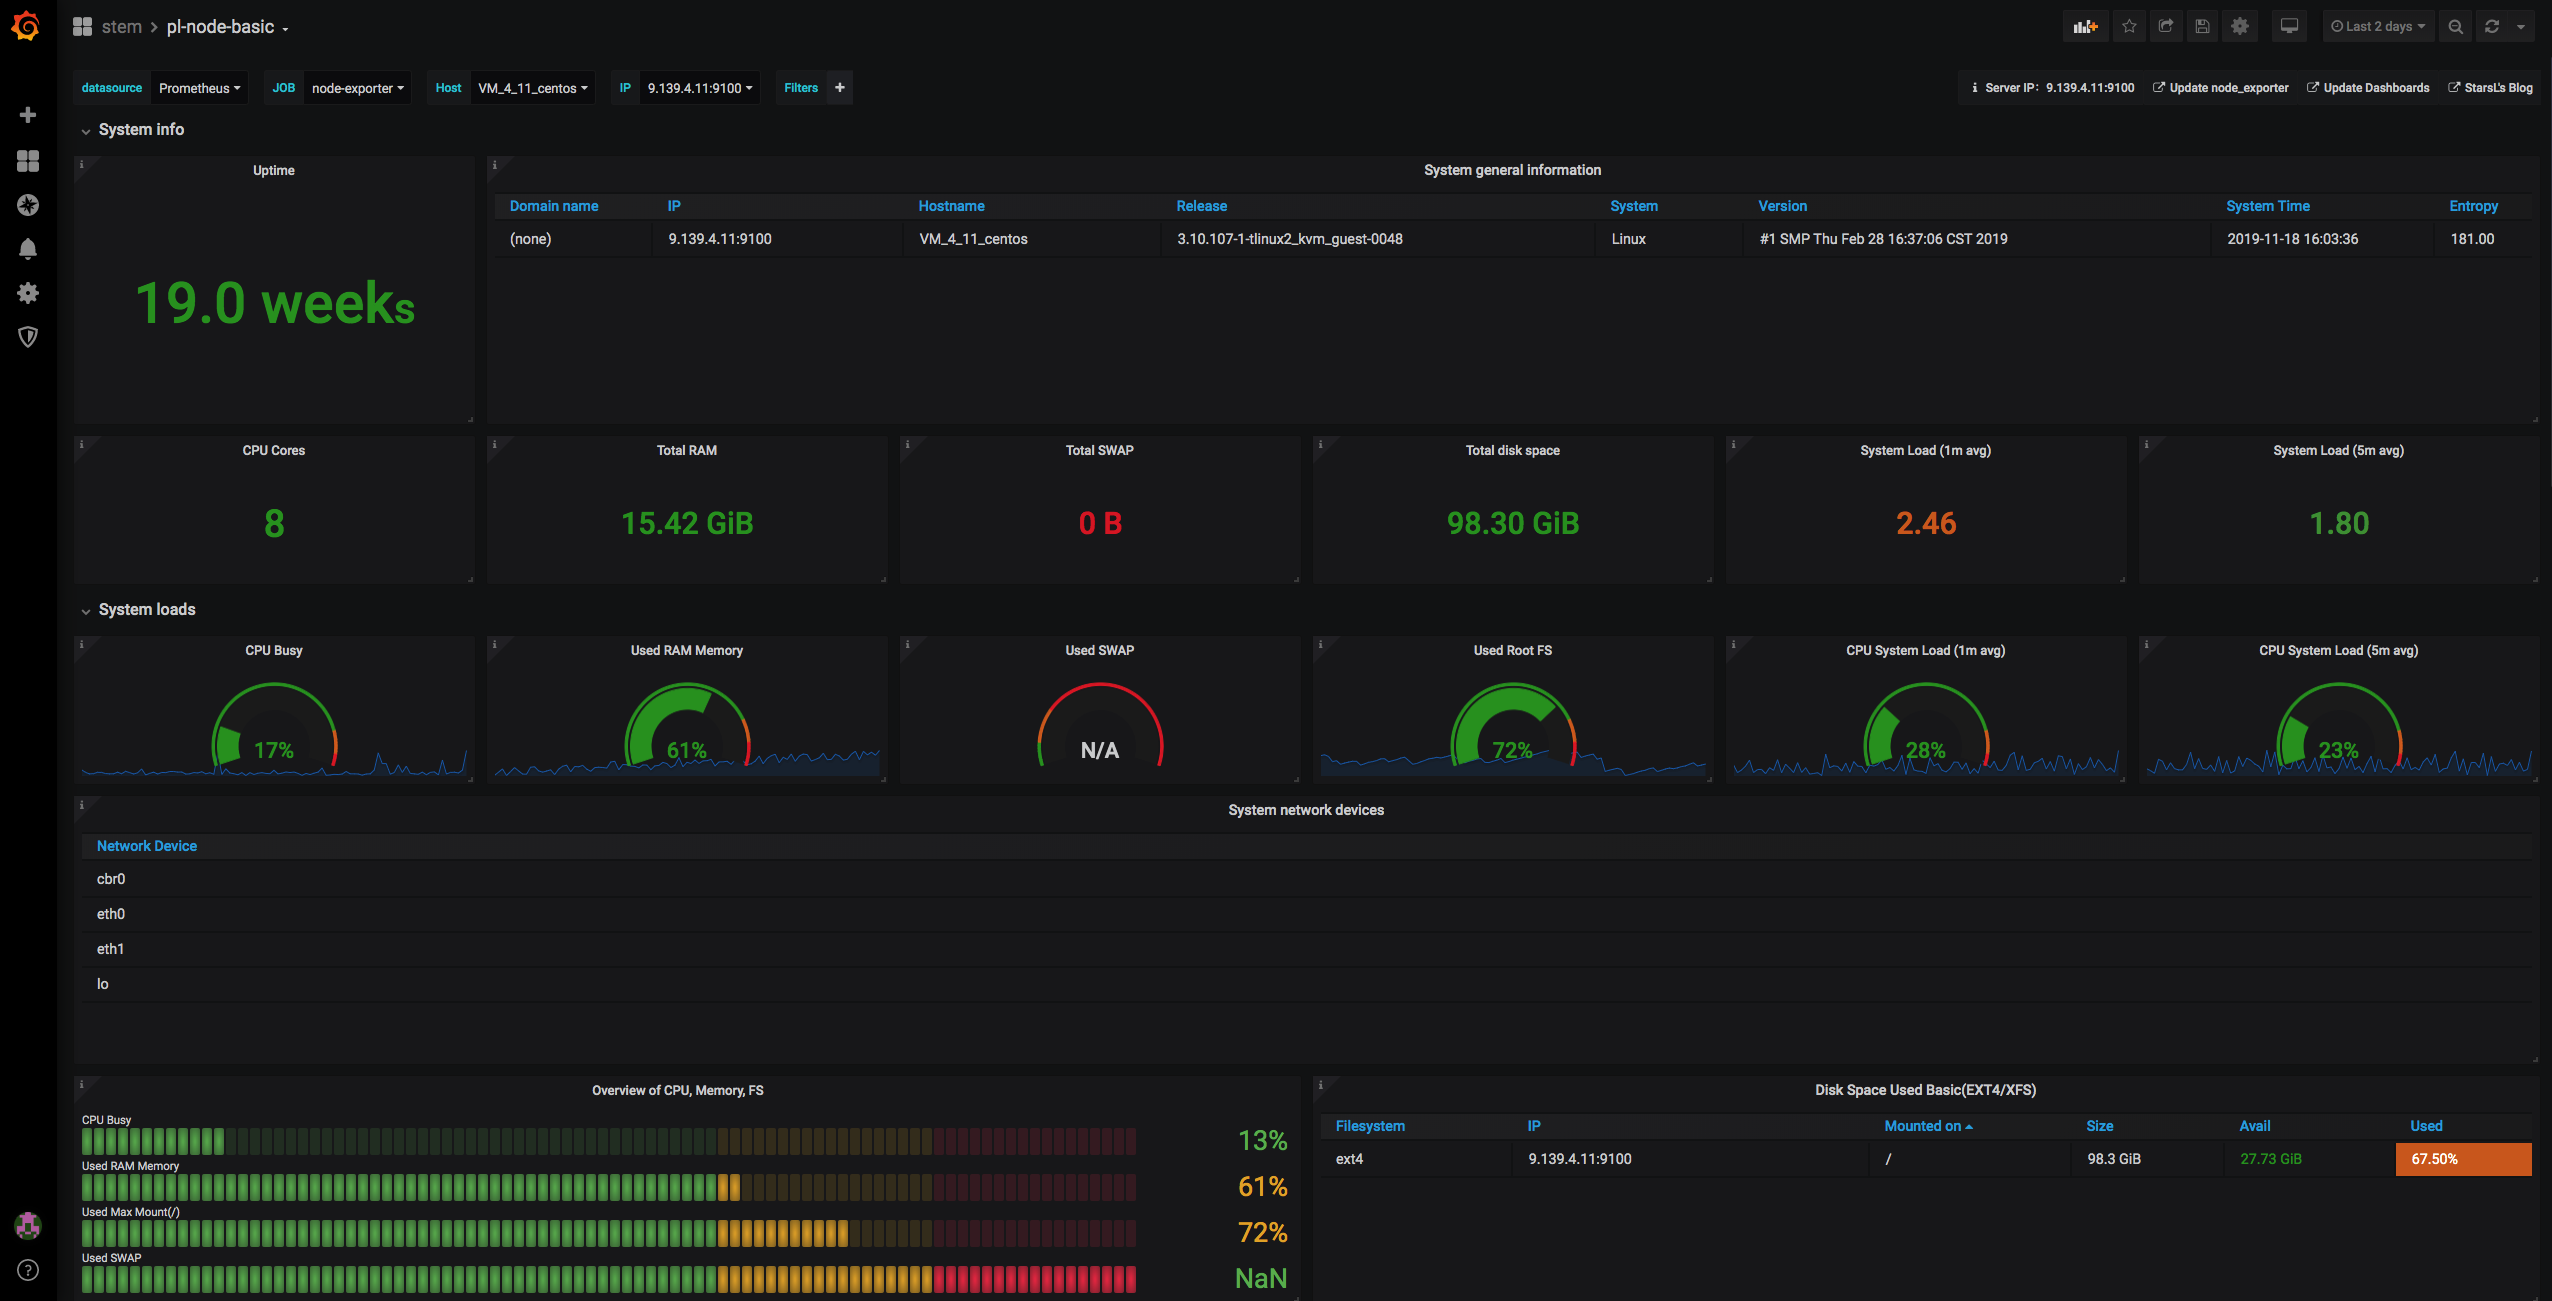Click the Add panel icon in top toolbar
2552x1301 pixels.
[x=2085, y=27]
